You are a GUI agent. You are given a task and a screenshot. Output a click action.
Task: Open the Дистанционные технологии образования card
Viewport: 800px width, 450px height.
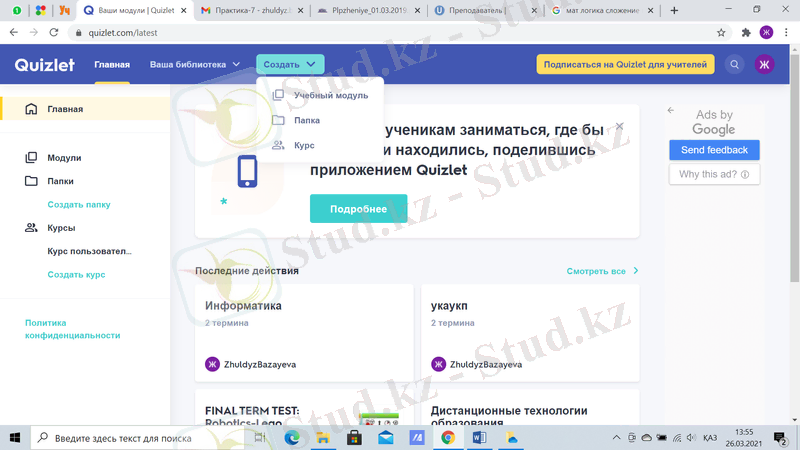coord(530,408)
